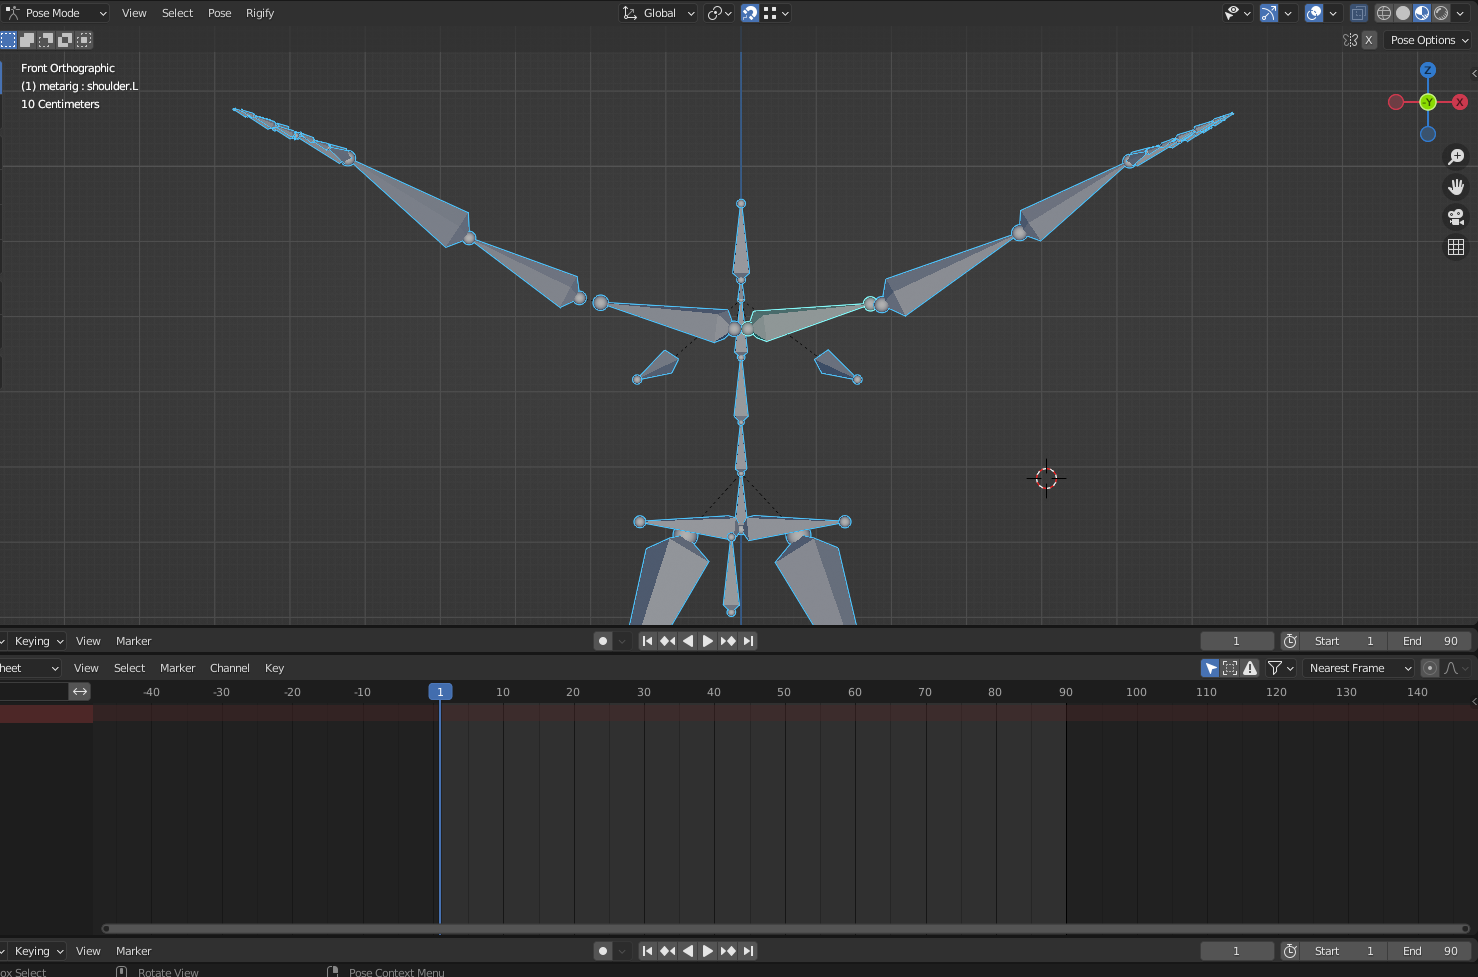The width and height of the screenshot is (1478, 977).
Task: Open the Pose Mode dropdown
Action: [56, 13]
